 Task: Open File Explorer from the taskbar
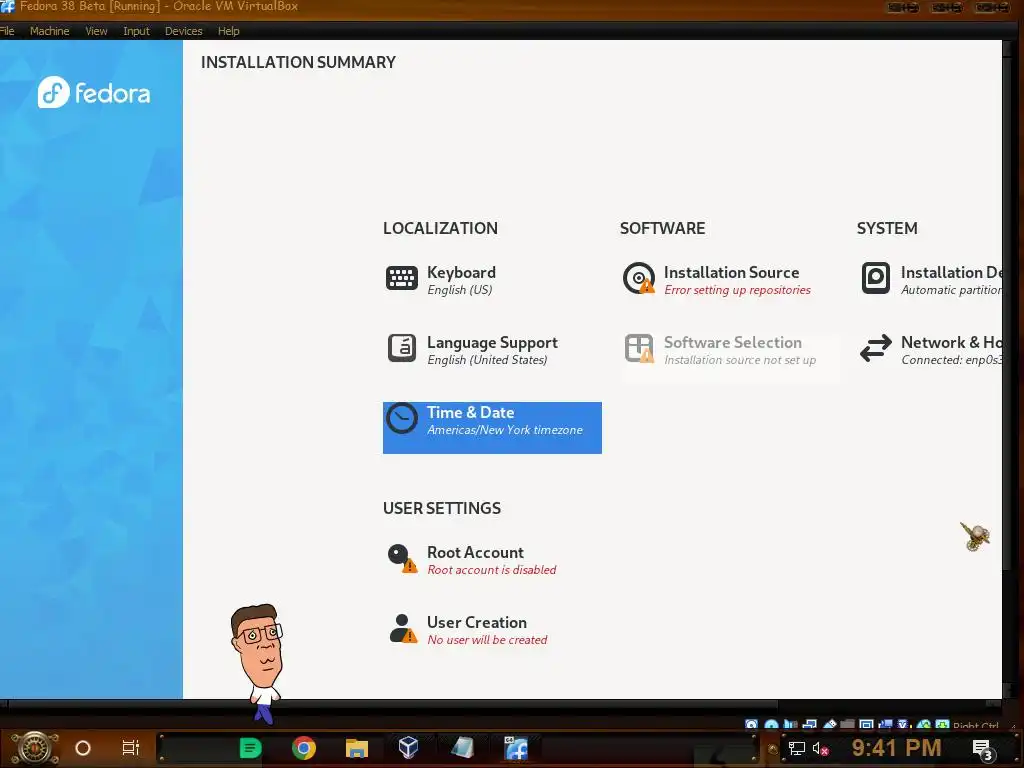(x=357, y=748)
